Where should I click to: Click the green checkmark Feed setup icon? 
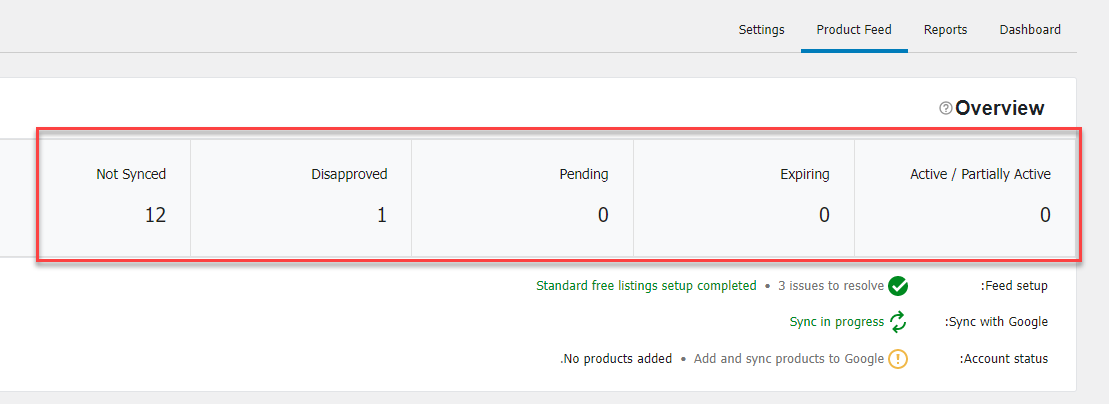898,286
